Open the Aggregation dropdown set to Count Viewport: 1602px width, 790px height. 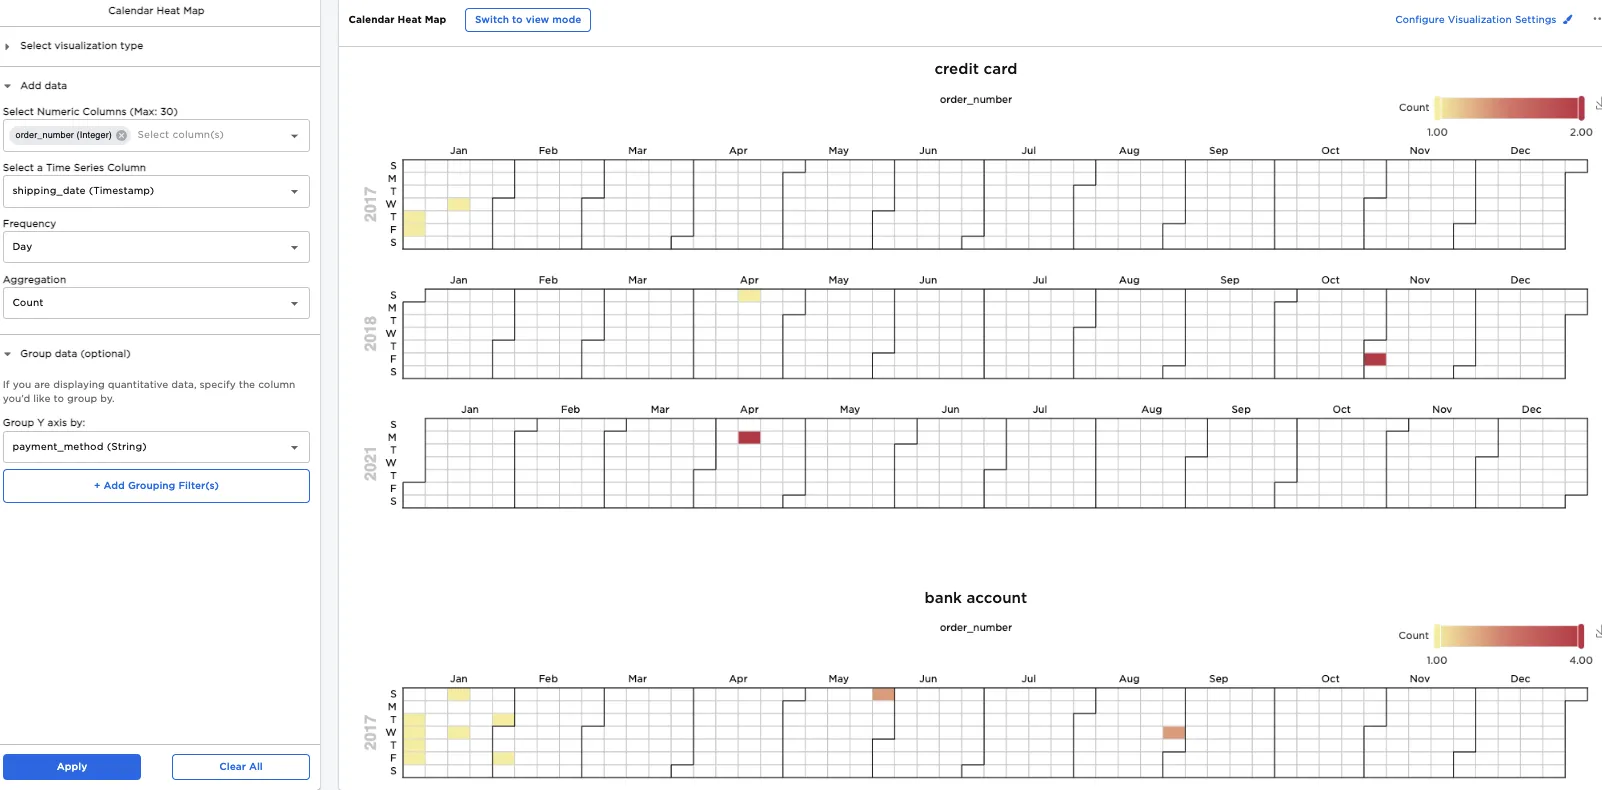tap(294, 302)
